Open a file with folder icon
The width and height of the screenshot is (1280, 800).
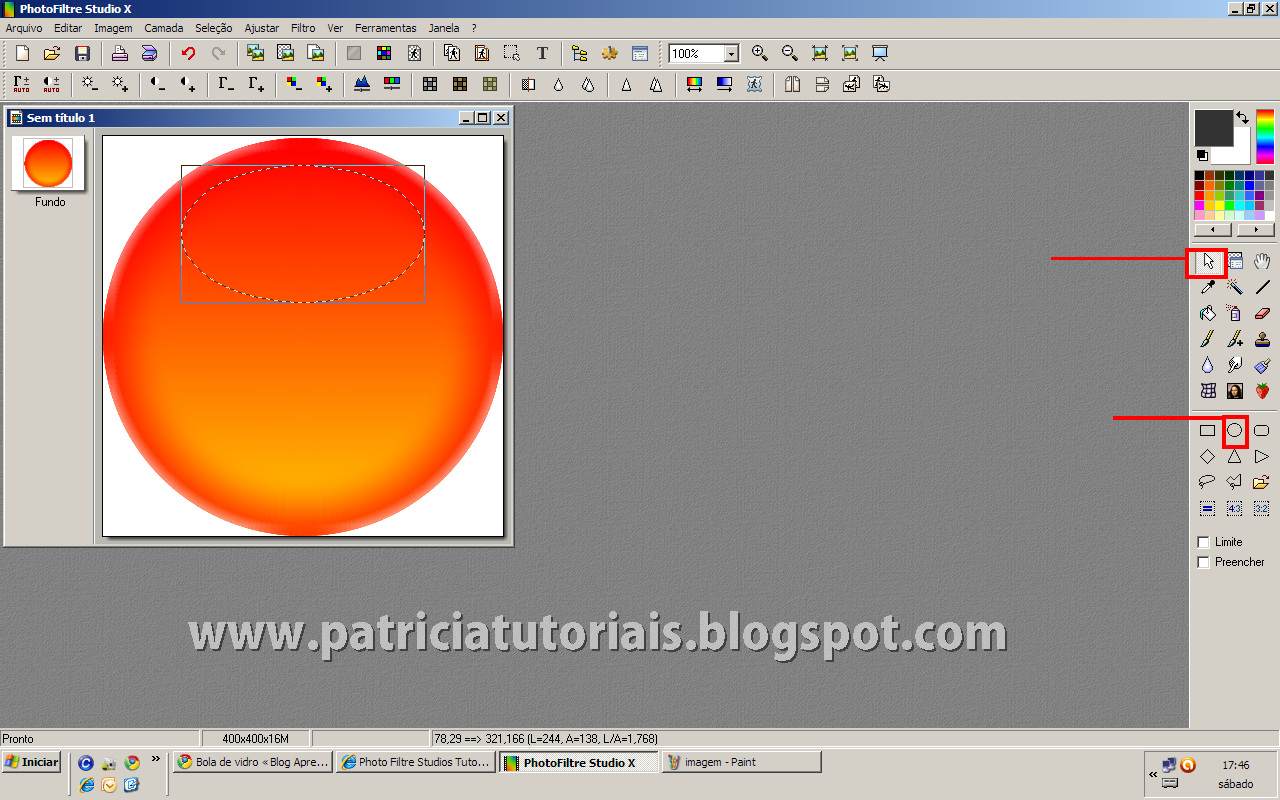[52, 54]
